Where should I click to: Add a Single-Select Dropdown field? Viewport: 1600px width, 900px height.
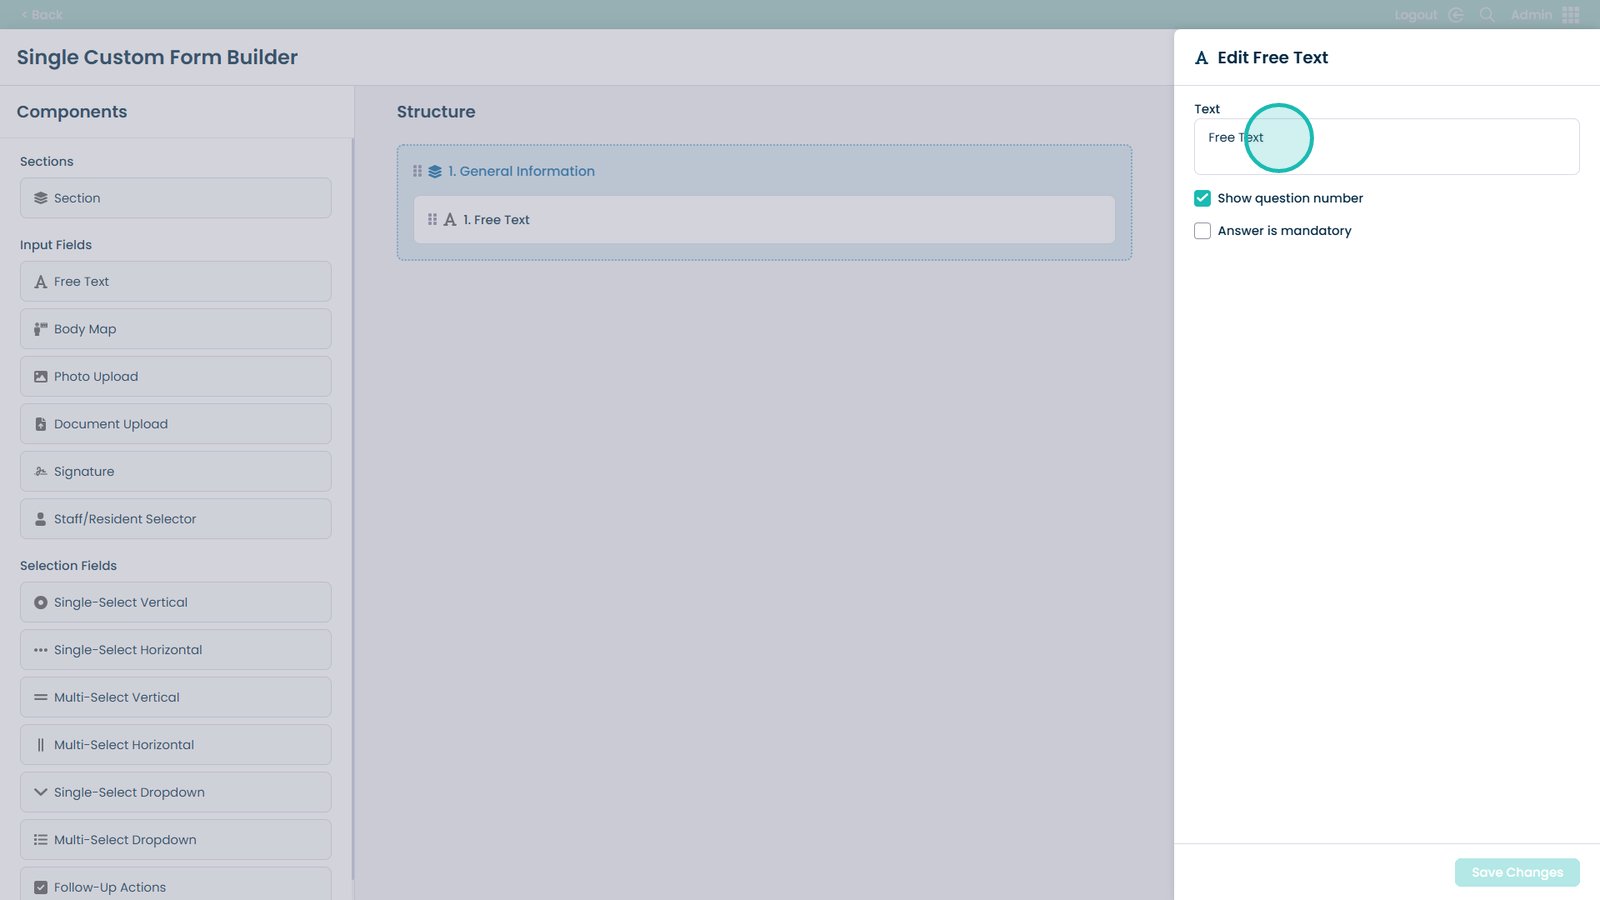point(176,792)
